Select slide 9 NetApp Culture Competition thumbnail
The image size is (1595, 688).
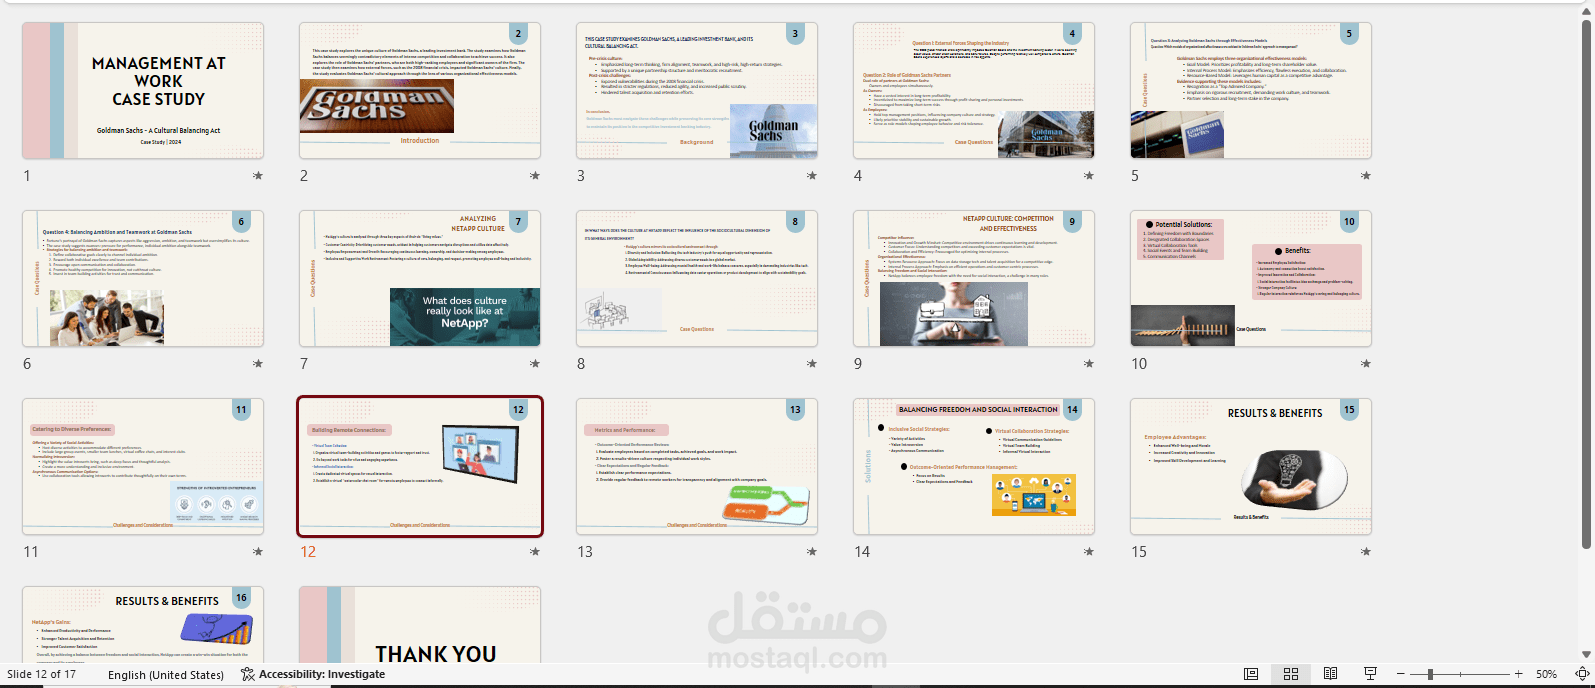pos(974,279)
